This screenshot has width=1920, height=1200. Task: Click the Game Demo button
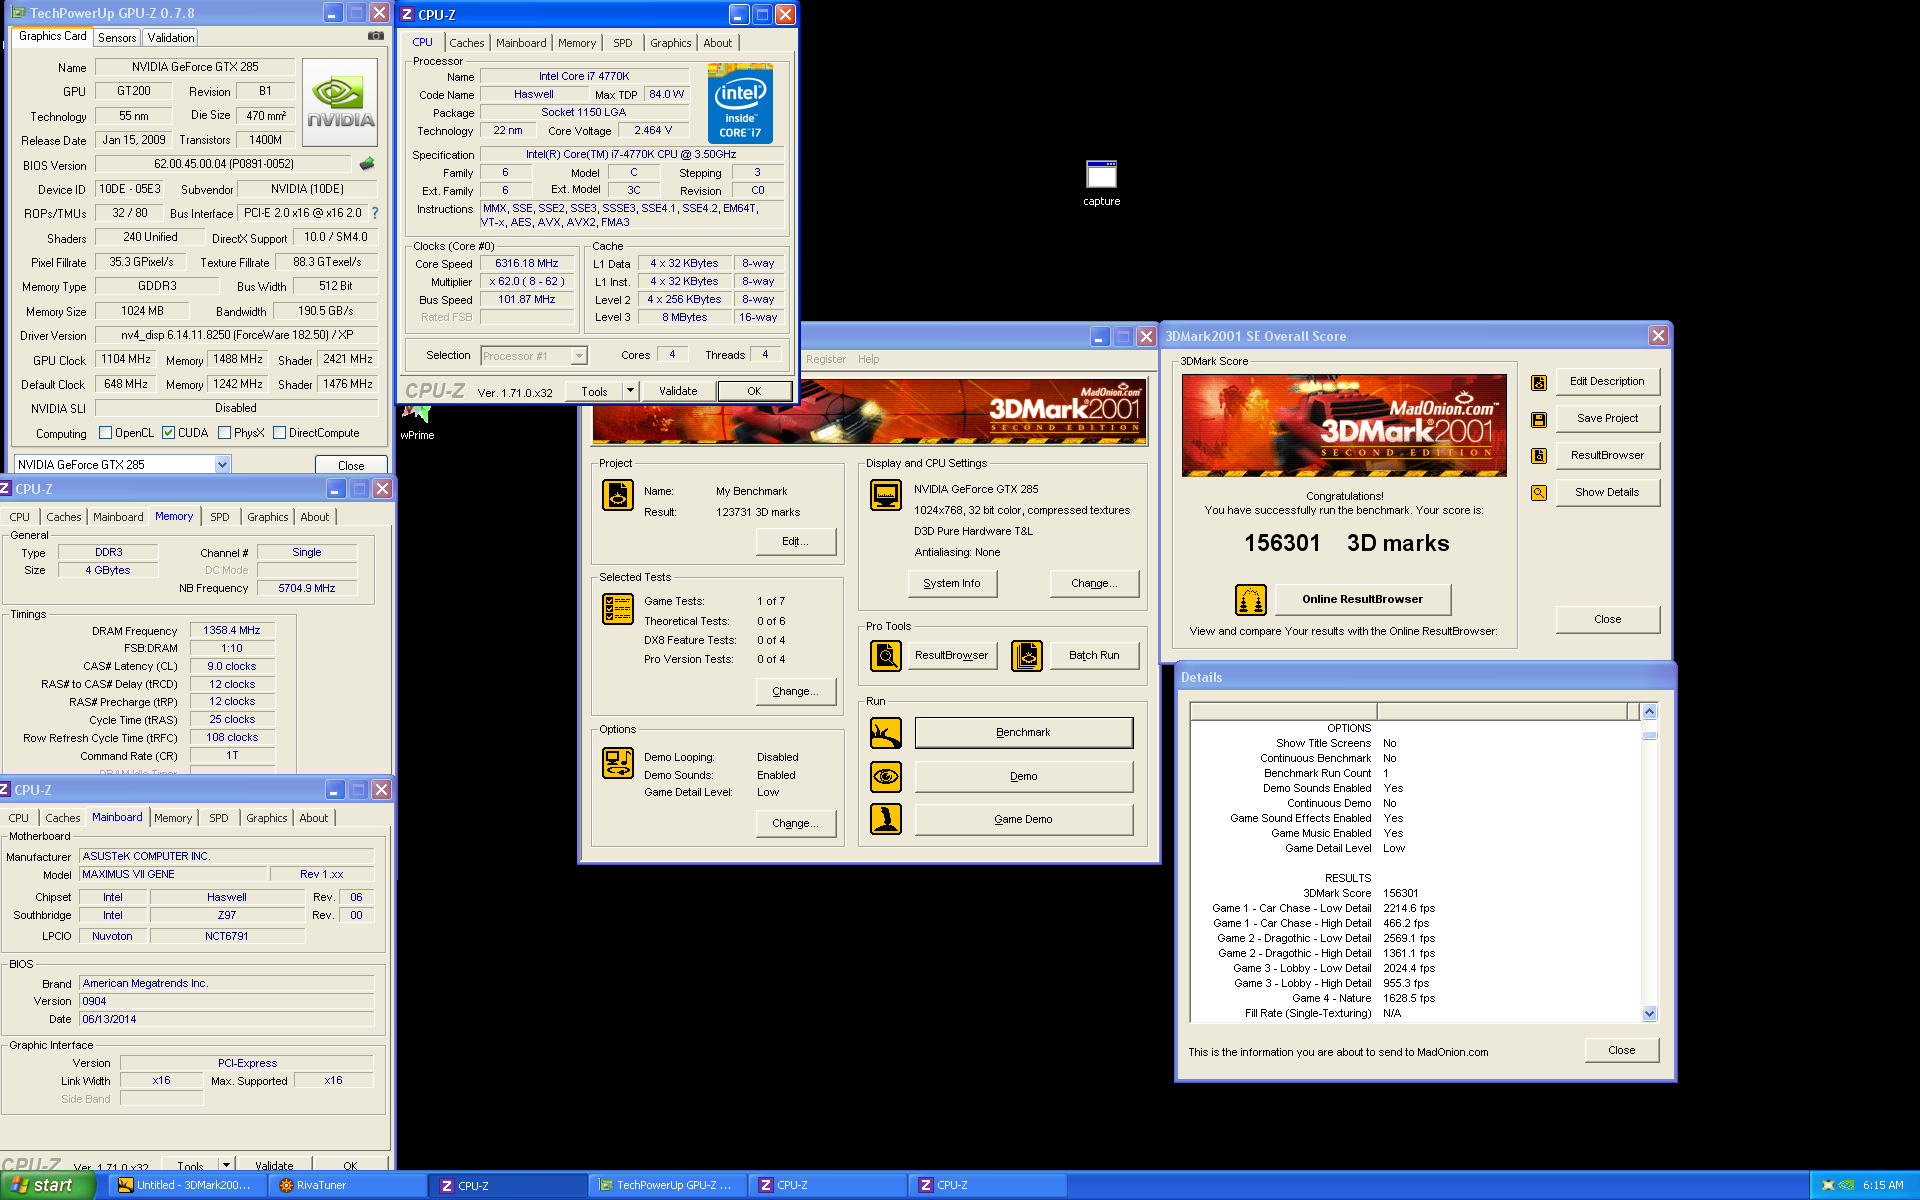pyautogui.click(x=1024, y=819)
